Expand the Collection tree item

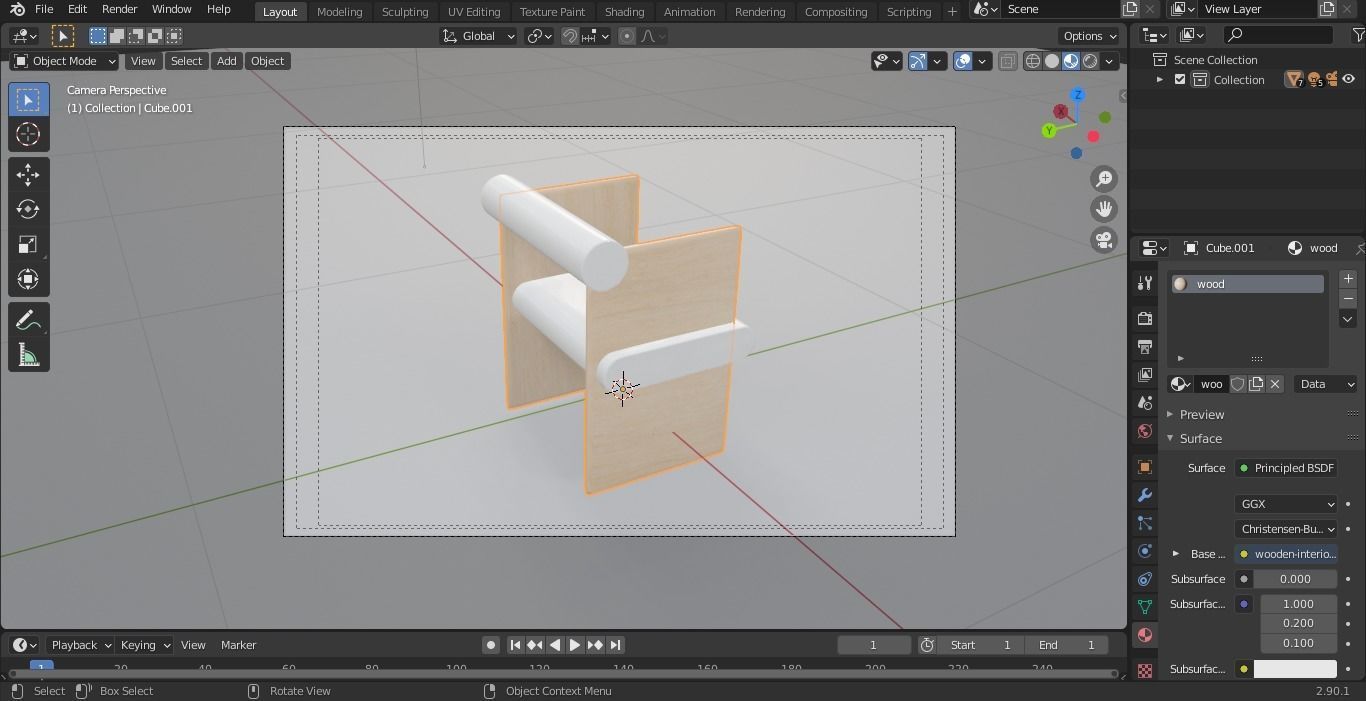tap(1160, 80)
